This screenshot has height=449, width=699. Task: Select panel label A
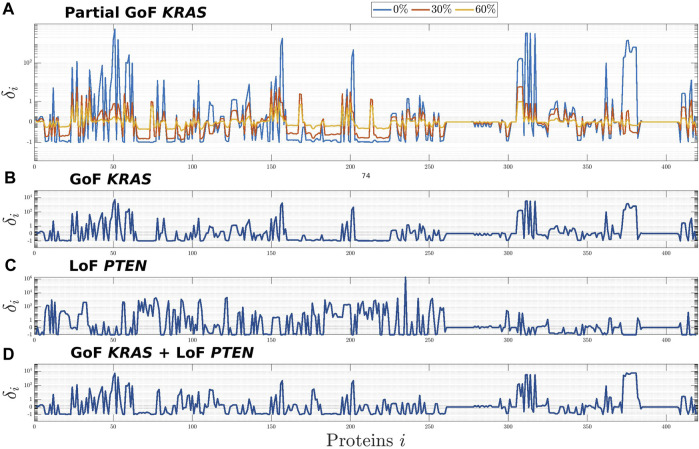tap(8, 7)
